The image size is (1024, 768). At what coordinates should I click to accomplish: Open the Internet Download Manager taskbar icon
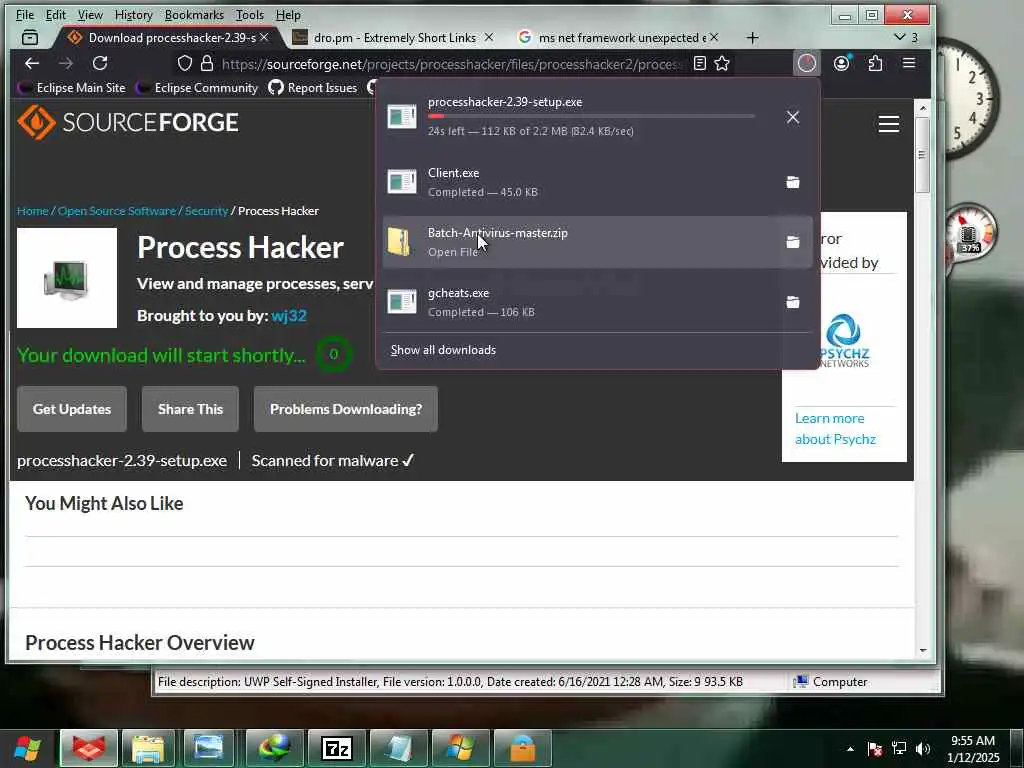275,748
